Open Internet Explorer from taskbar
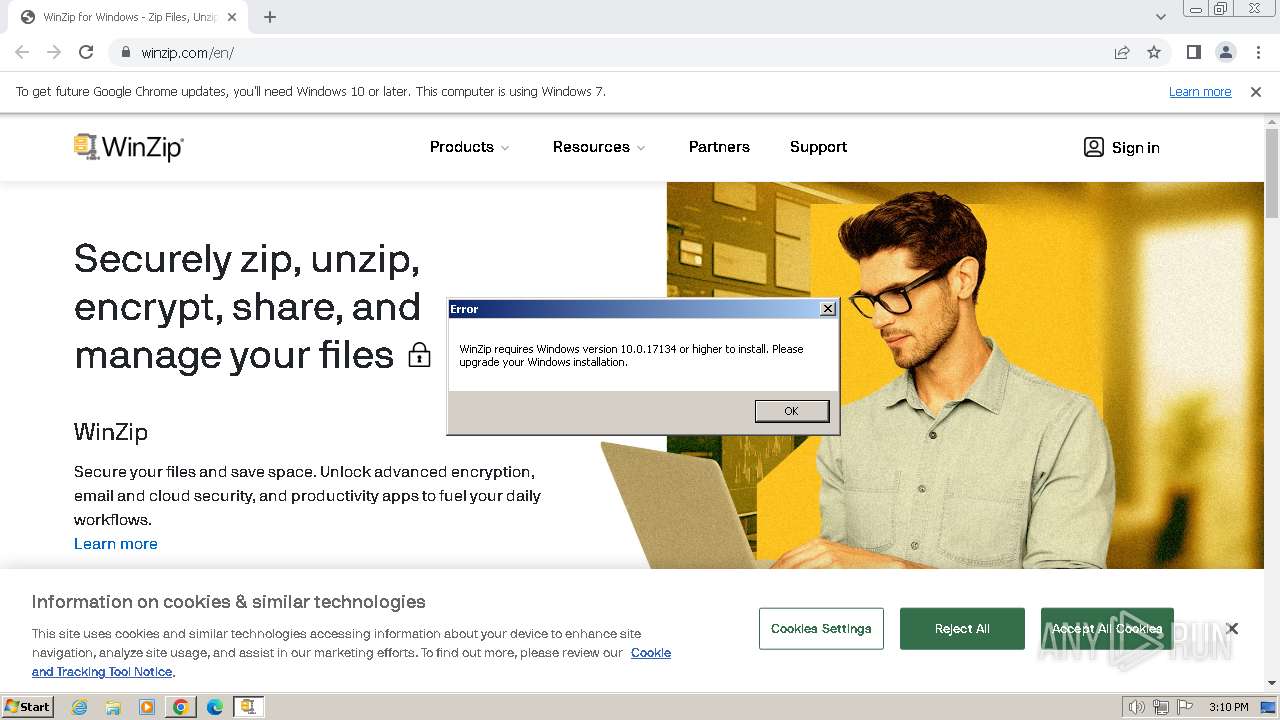This screenshot has width=1280, height=720. point(79,707)
